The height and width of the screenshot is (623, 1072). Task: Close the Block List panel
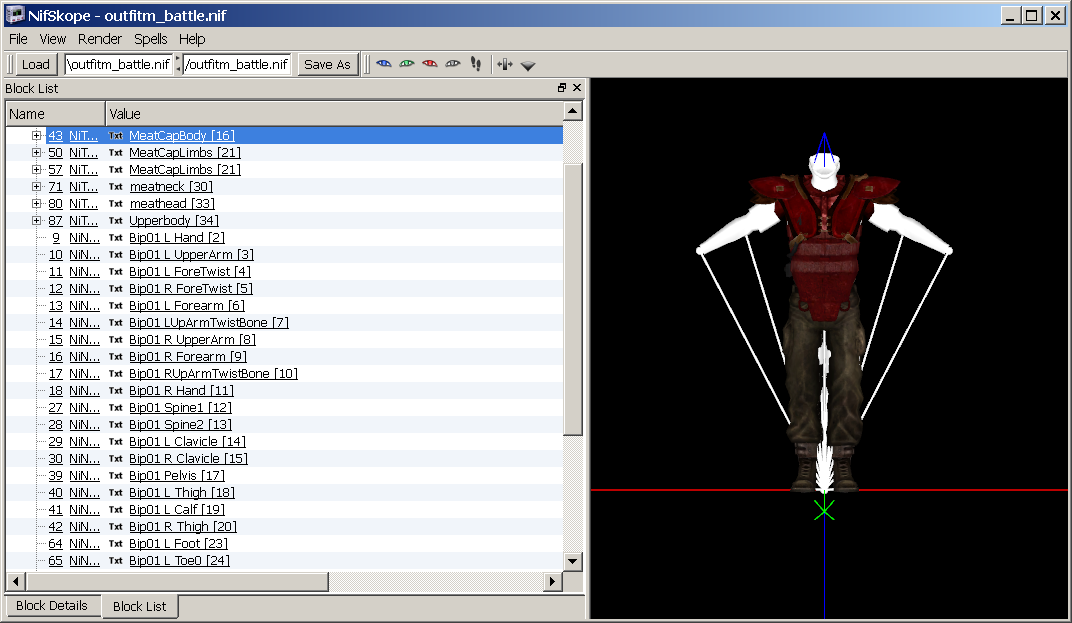(x=577, y=88)
